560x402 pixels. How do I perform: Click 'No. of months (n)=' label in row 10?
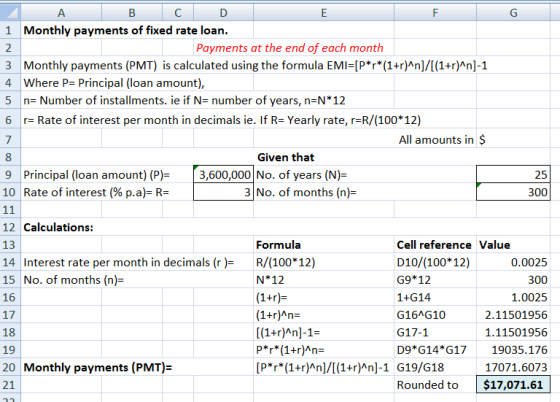click(x=306, y=192)
